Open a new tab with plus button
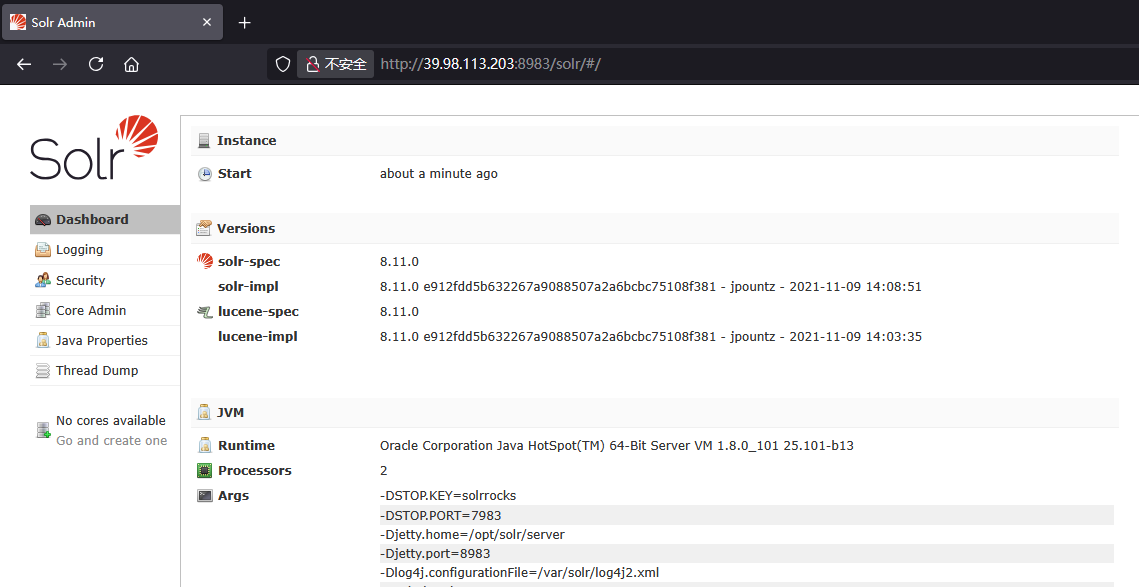The height and width of the screenshot is (587, 1139). 245,23
